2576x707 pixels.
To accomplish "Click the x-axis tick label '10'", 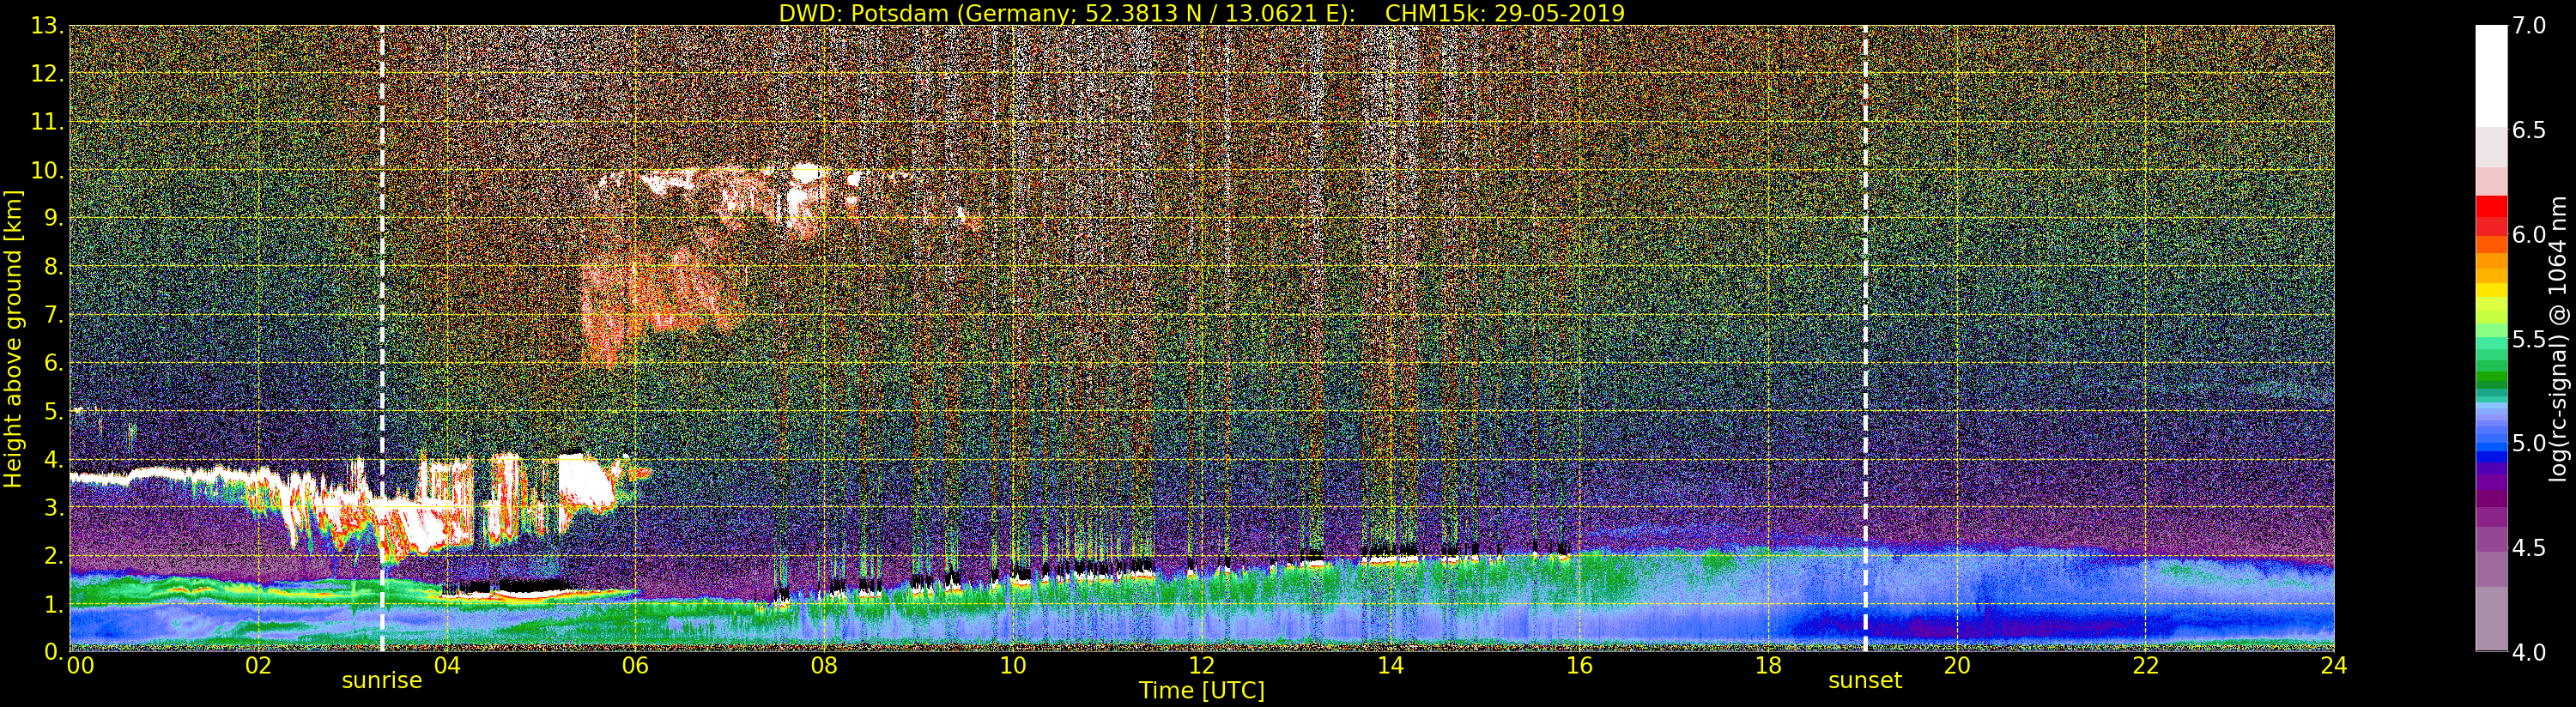I will (1013, 665).
